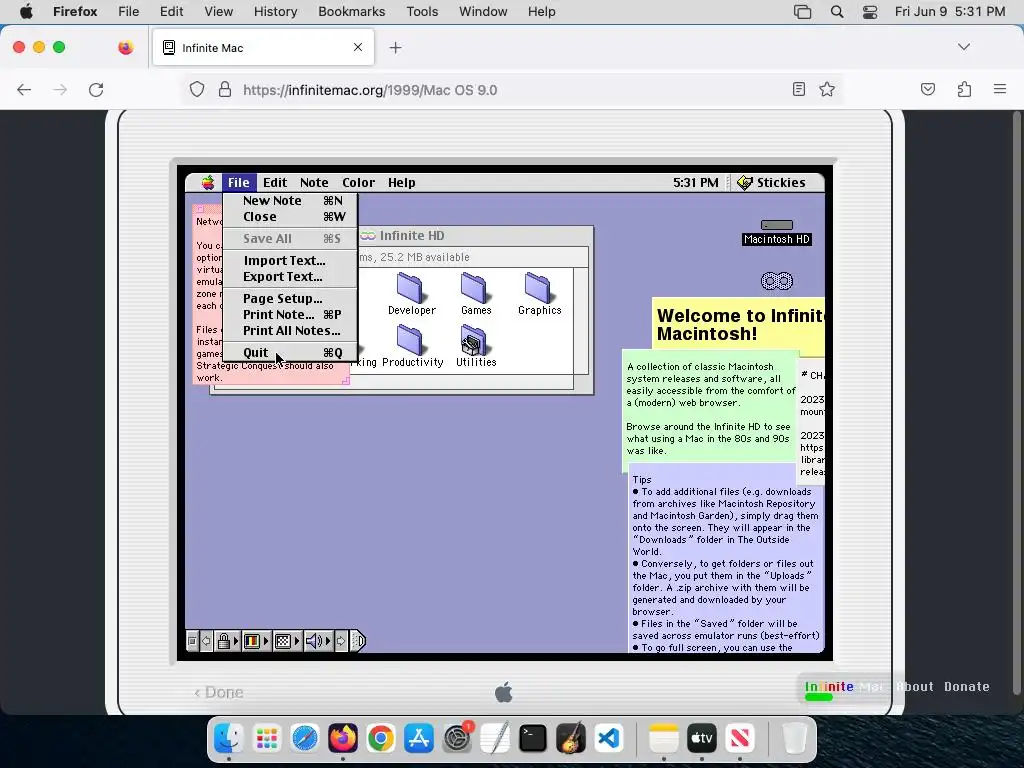Open the monitor resolution Control Strip module
The height and width of the screenshot is (768, 1024).
pyautogui.click(x=286, y=641)
